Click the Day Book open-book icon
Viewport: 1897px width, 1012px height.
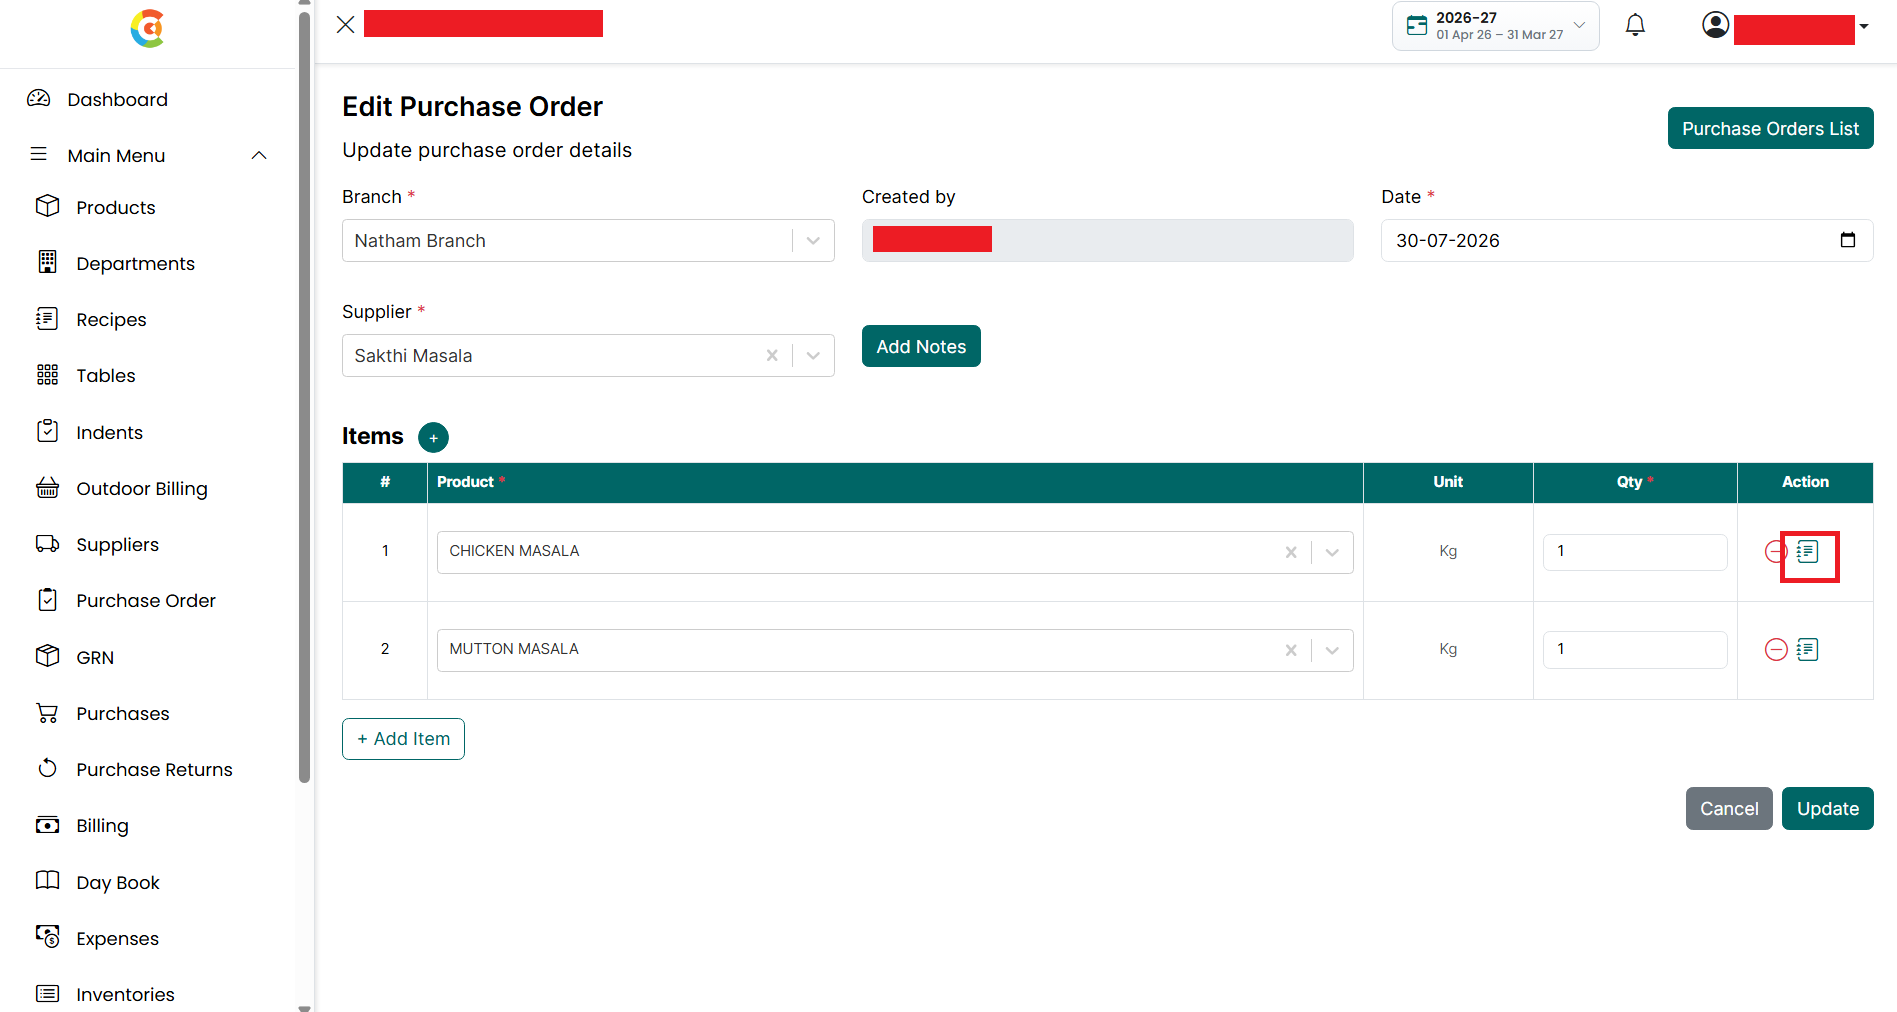[x=47, y=880]
